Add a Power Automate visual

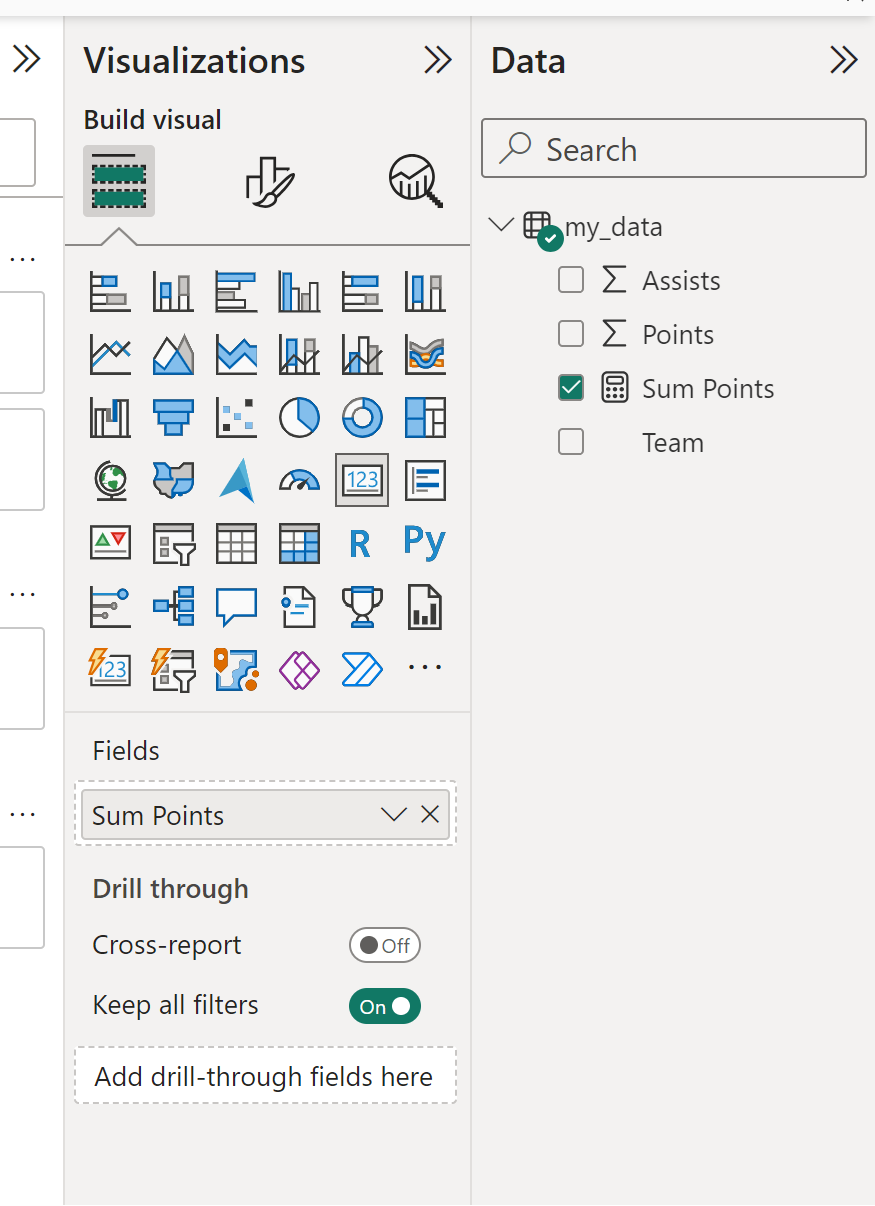(x=362, y=669)
